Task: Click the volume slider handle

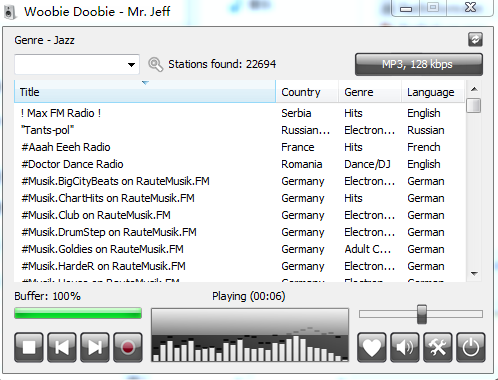Action: 422,314
